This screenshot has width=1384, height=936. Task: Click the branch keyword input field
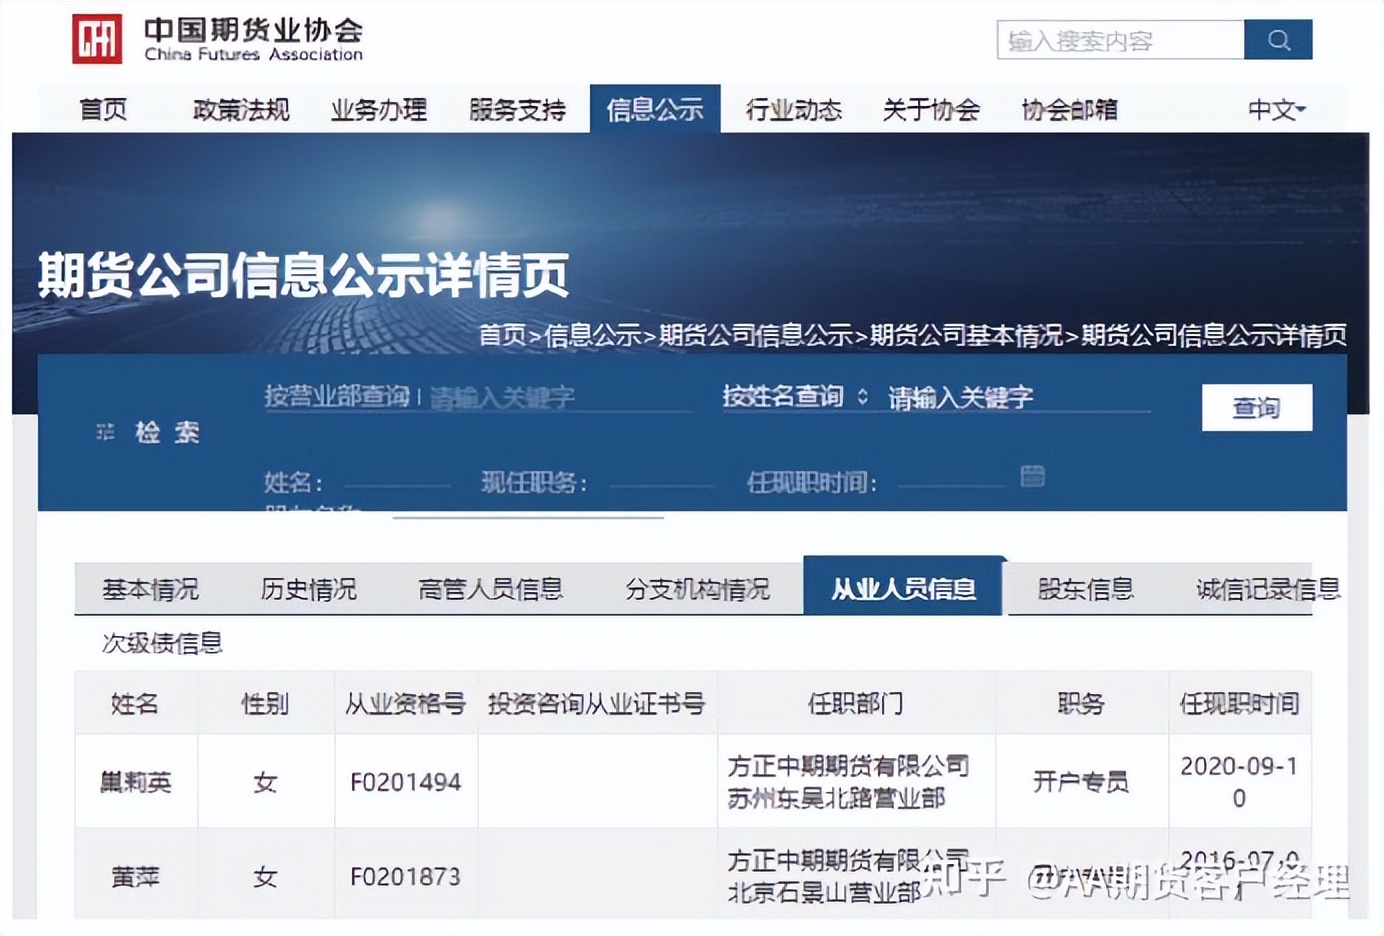pyautogui.click(x=560, y=397)
